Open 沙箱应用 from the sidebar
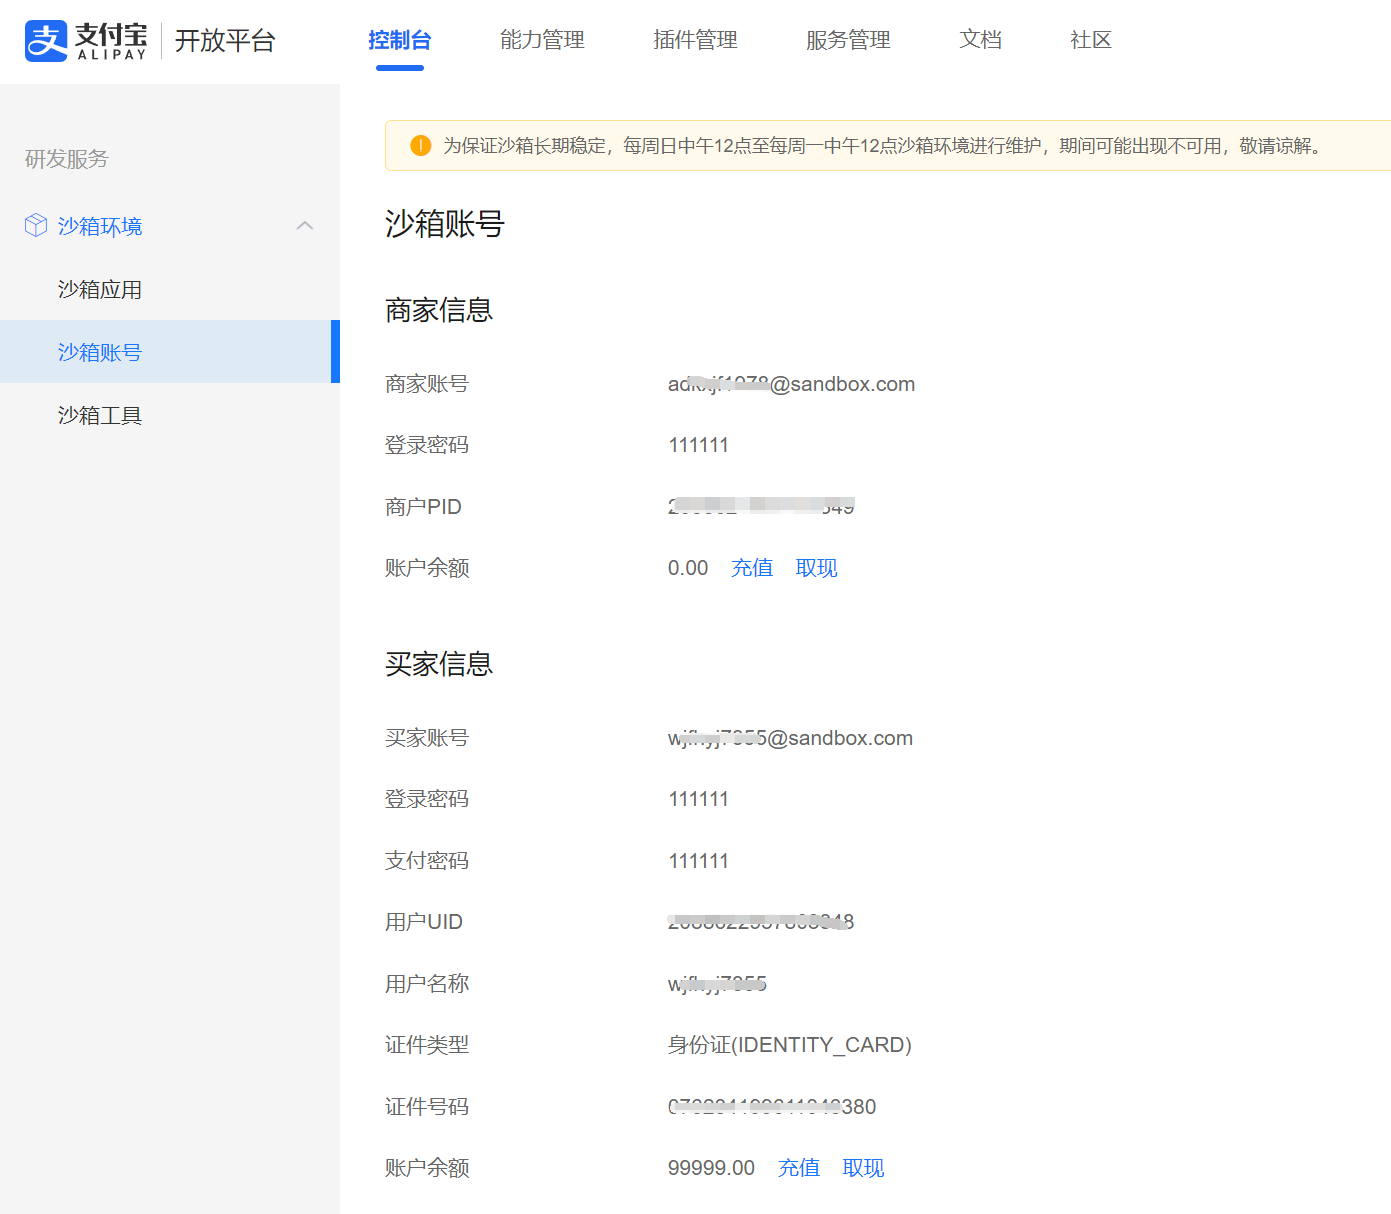 coord(99,289)
